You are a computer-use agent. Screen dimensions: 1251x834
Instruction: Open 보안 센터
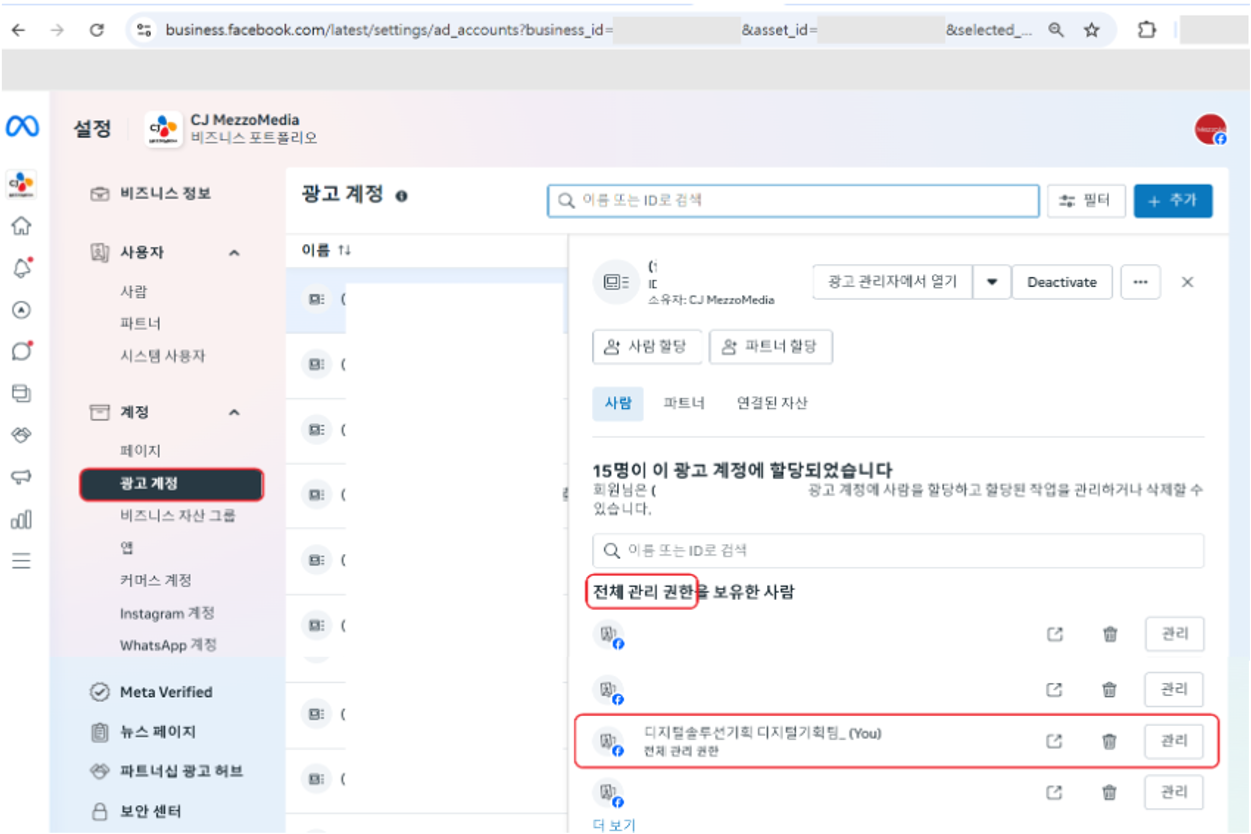[x=137, y=812]
